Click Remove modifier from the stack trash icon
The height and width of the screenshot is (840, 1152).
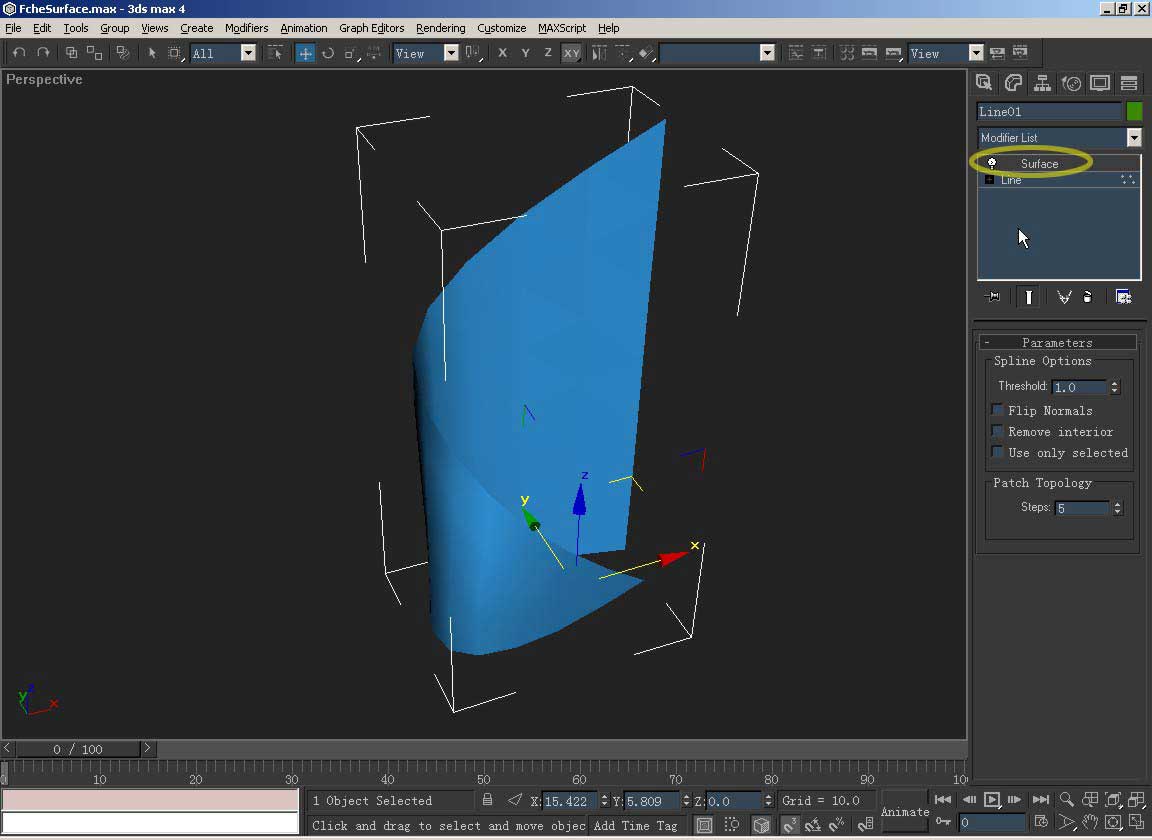pyautogui.click(x=1088, y=297)
